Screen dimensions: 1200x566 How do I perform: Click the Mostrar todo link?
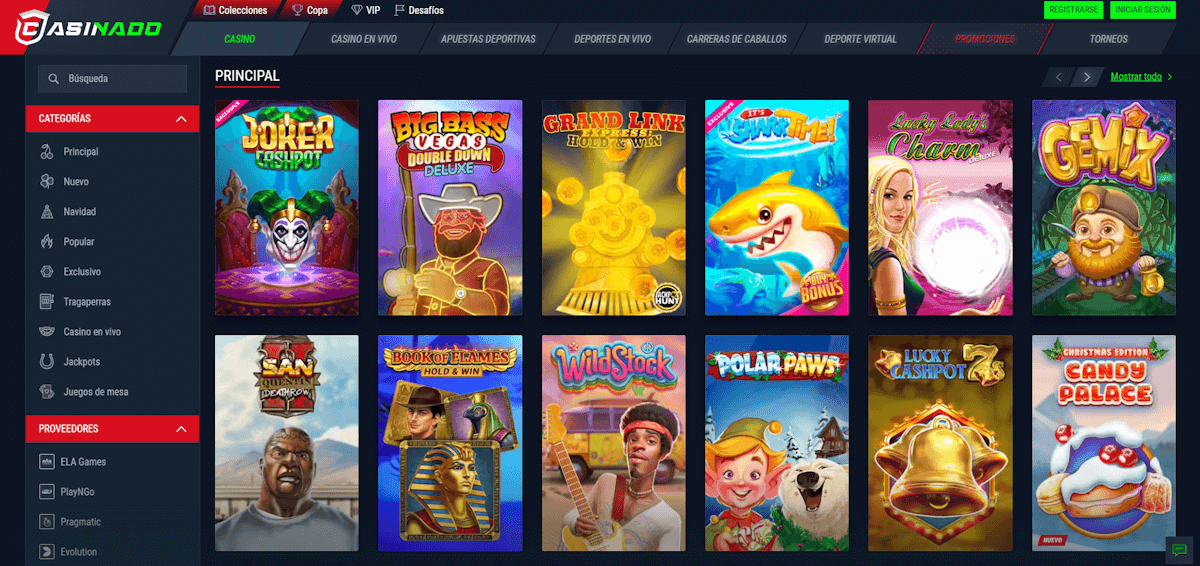click(1136, 77)
